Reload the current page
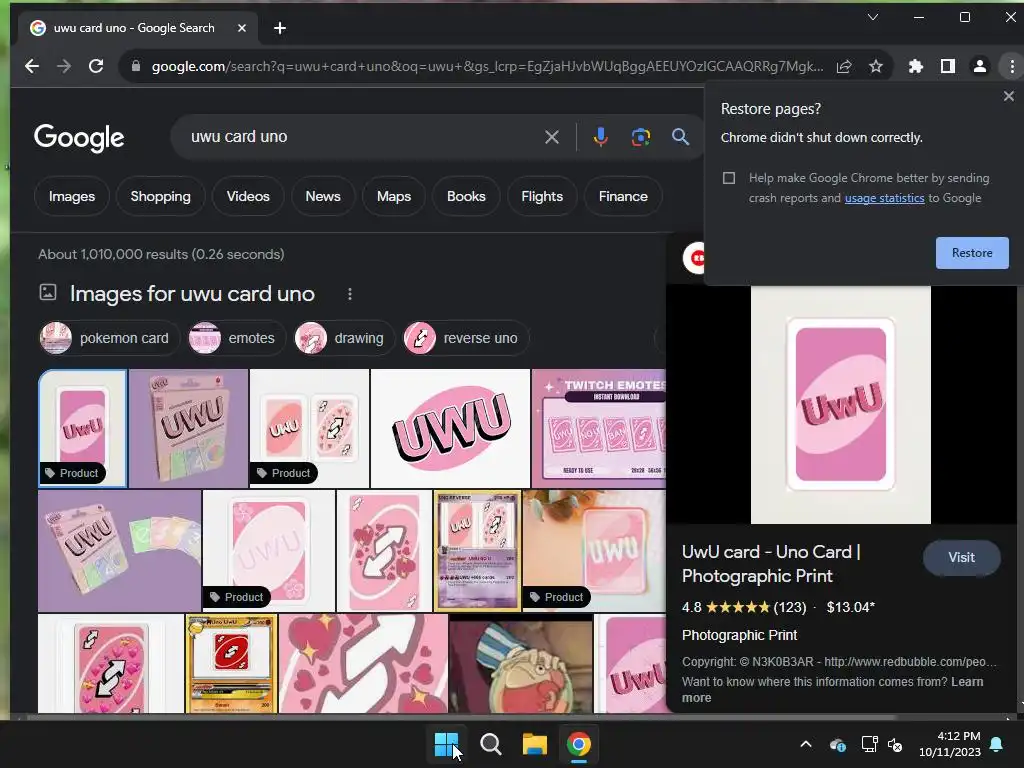 pyautogui.click(x=96, y=66)
